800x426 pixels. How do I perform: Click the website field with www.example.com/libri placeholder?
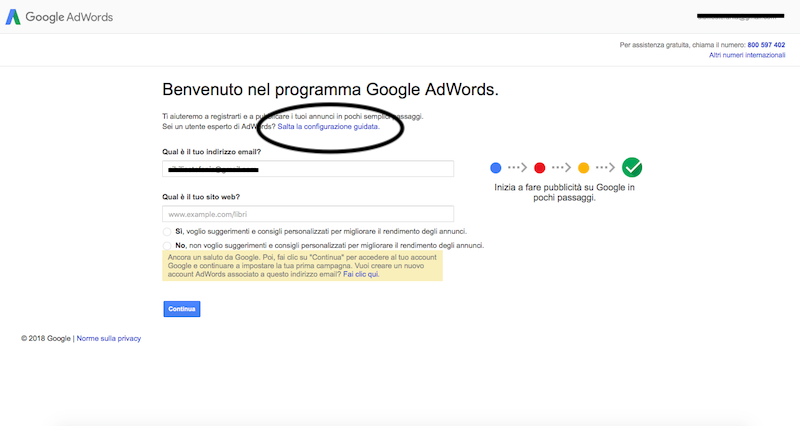coord(307,214)
